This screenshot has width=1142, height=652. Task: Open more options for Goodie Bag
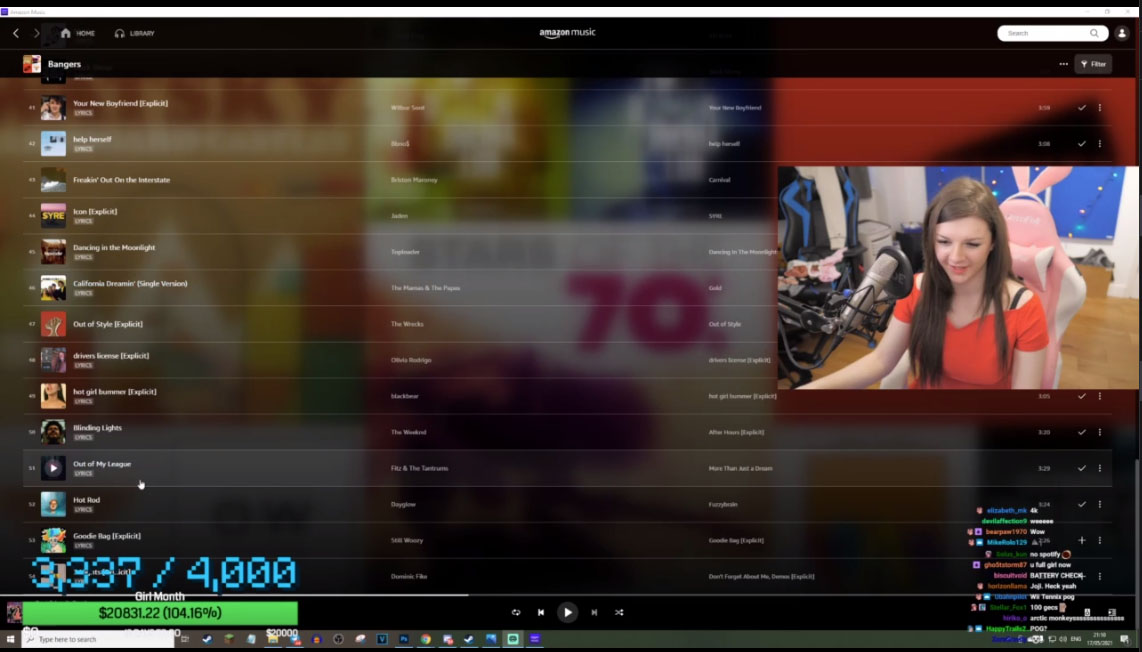pyautogui.click(x=1100, y=540)
